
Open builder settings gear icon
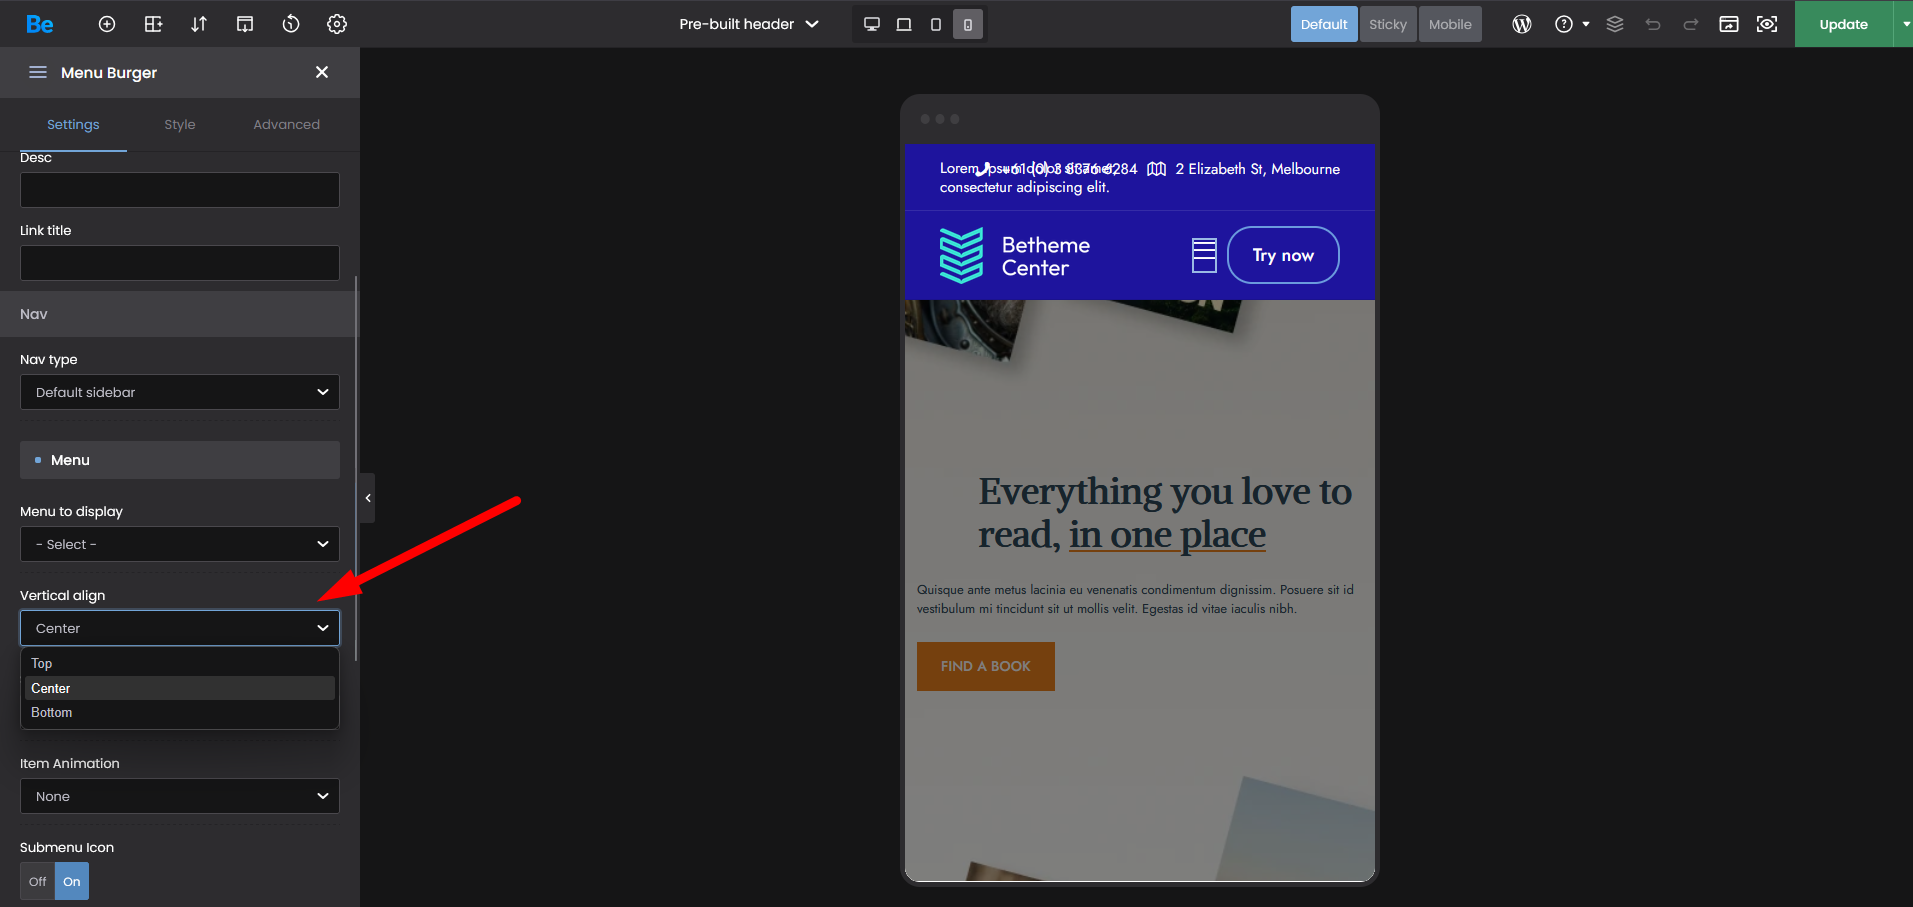coord(337,24)
